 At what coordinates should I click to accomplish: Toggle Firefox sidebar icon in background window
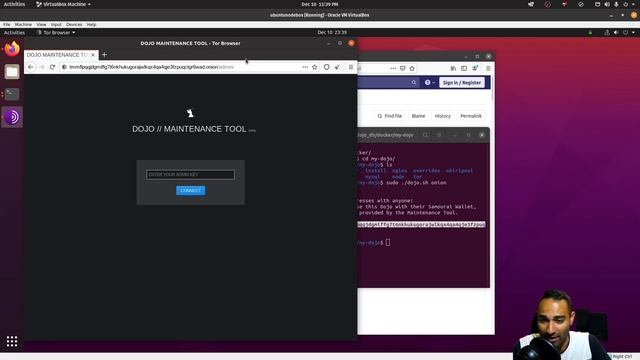464,69
